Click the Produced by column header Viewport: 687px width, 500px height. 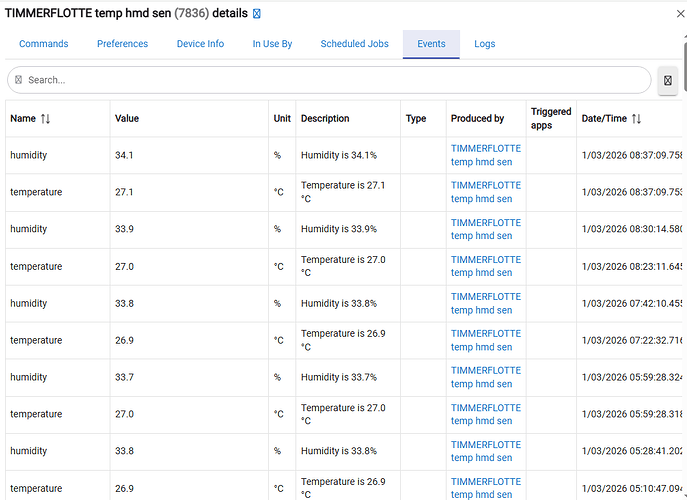[x=477, y=119]
